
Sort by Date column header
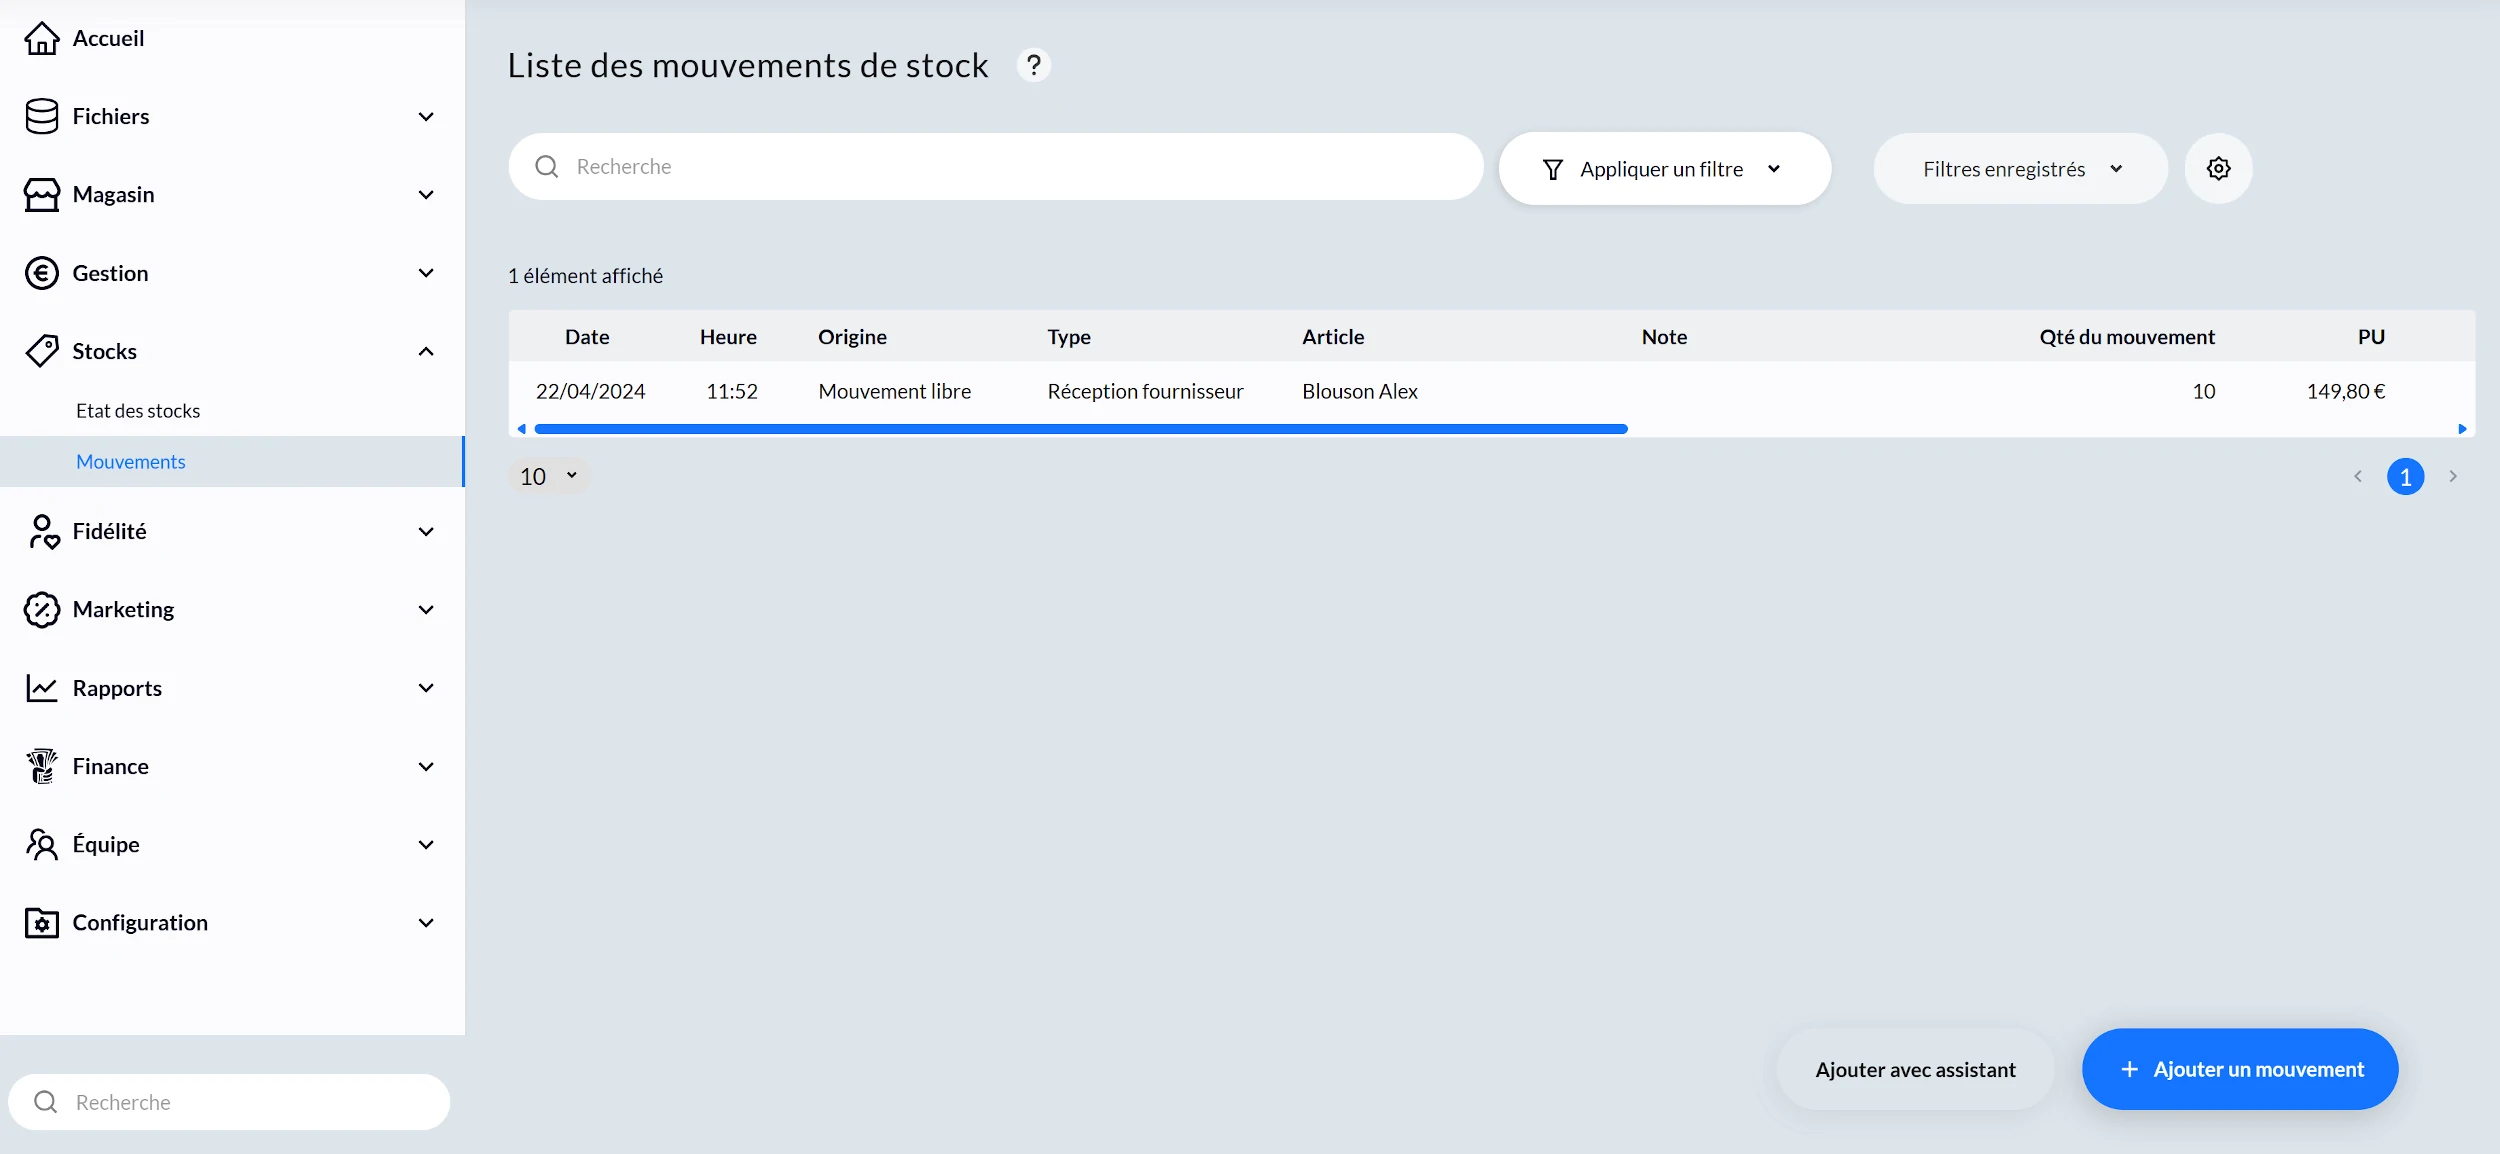587,337
